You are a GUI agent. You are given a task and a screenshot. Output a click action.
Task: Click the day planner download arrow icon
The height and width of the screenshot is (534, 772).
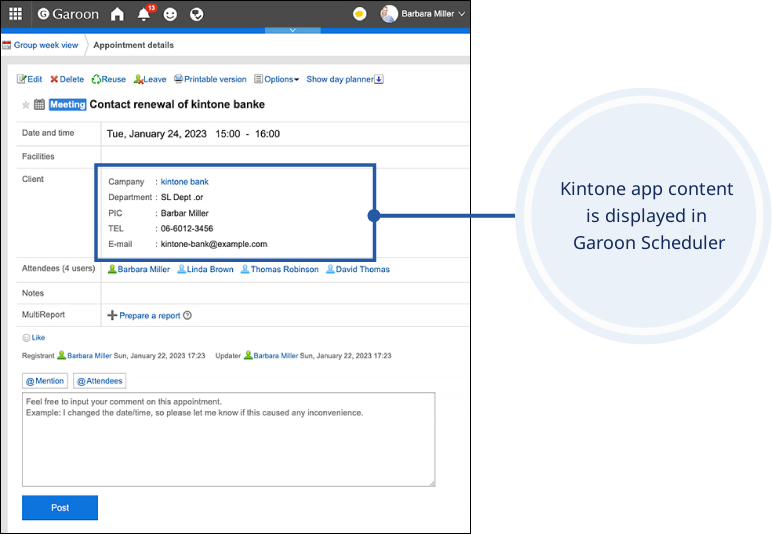pos(379,79)
